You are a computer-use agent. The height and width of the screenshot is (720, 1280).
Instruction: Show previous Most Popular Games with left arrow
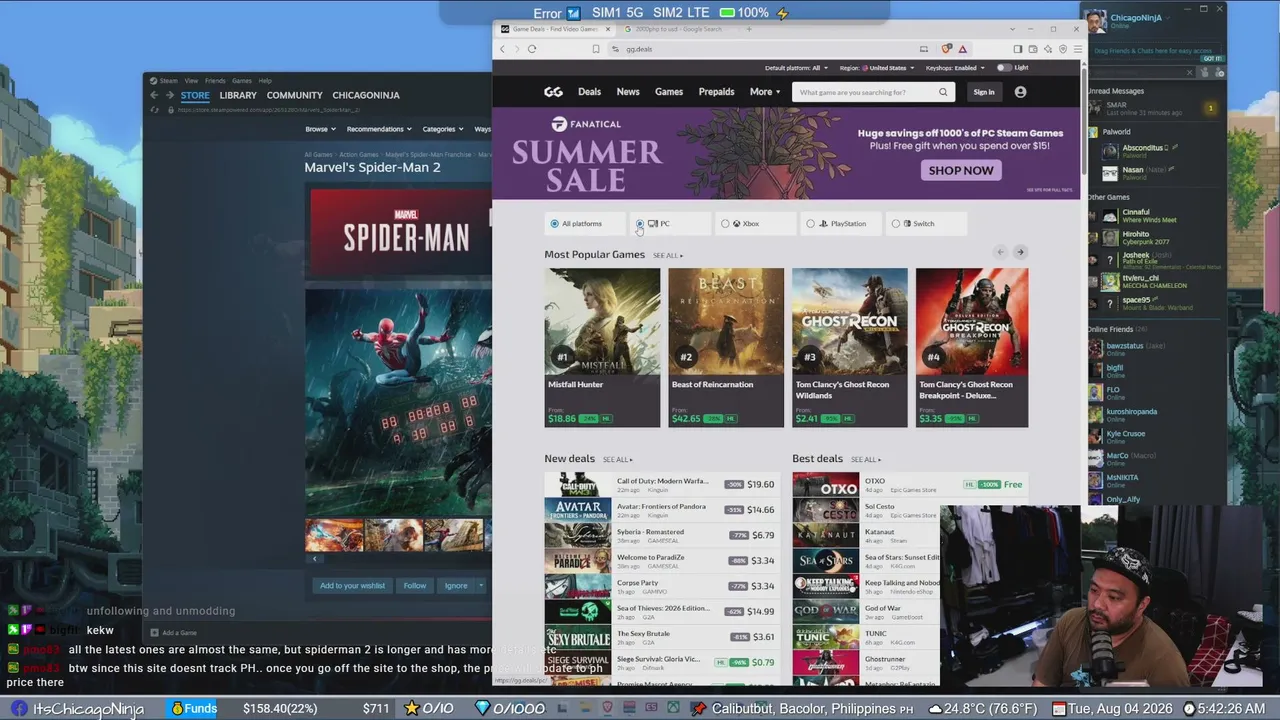[x=1000, y=252]
